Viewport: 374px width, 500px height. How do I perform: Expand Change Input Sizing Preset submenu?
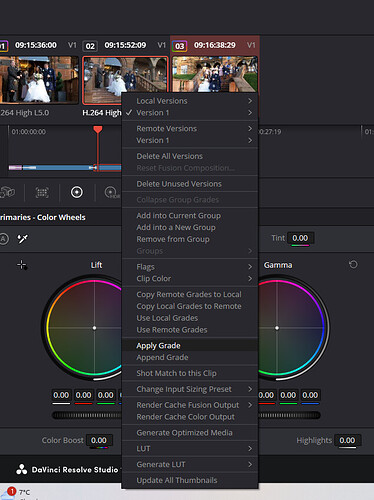(x=190, y=389)
